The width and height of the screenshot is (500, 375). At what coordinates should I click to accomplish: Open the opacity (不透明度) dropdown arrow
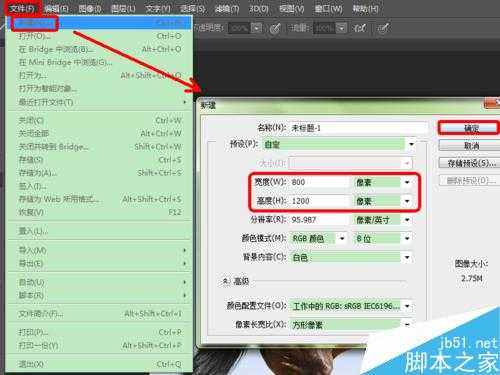point(256,28)
